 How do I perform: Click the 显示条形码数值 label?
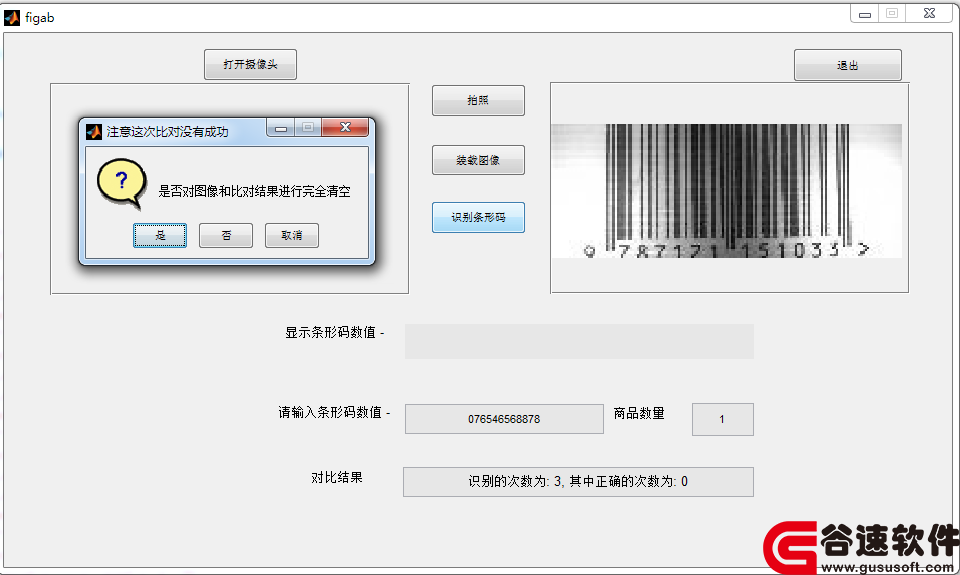click(x=334, y=333)
